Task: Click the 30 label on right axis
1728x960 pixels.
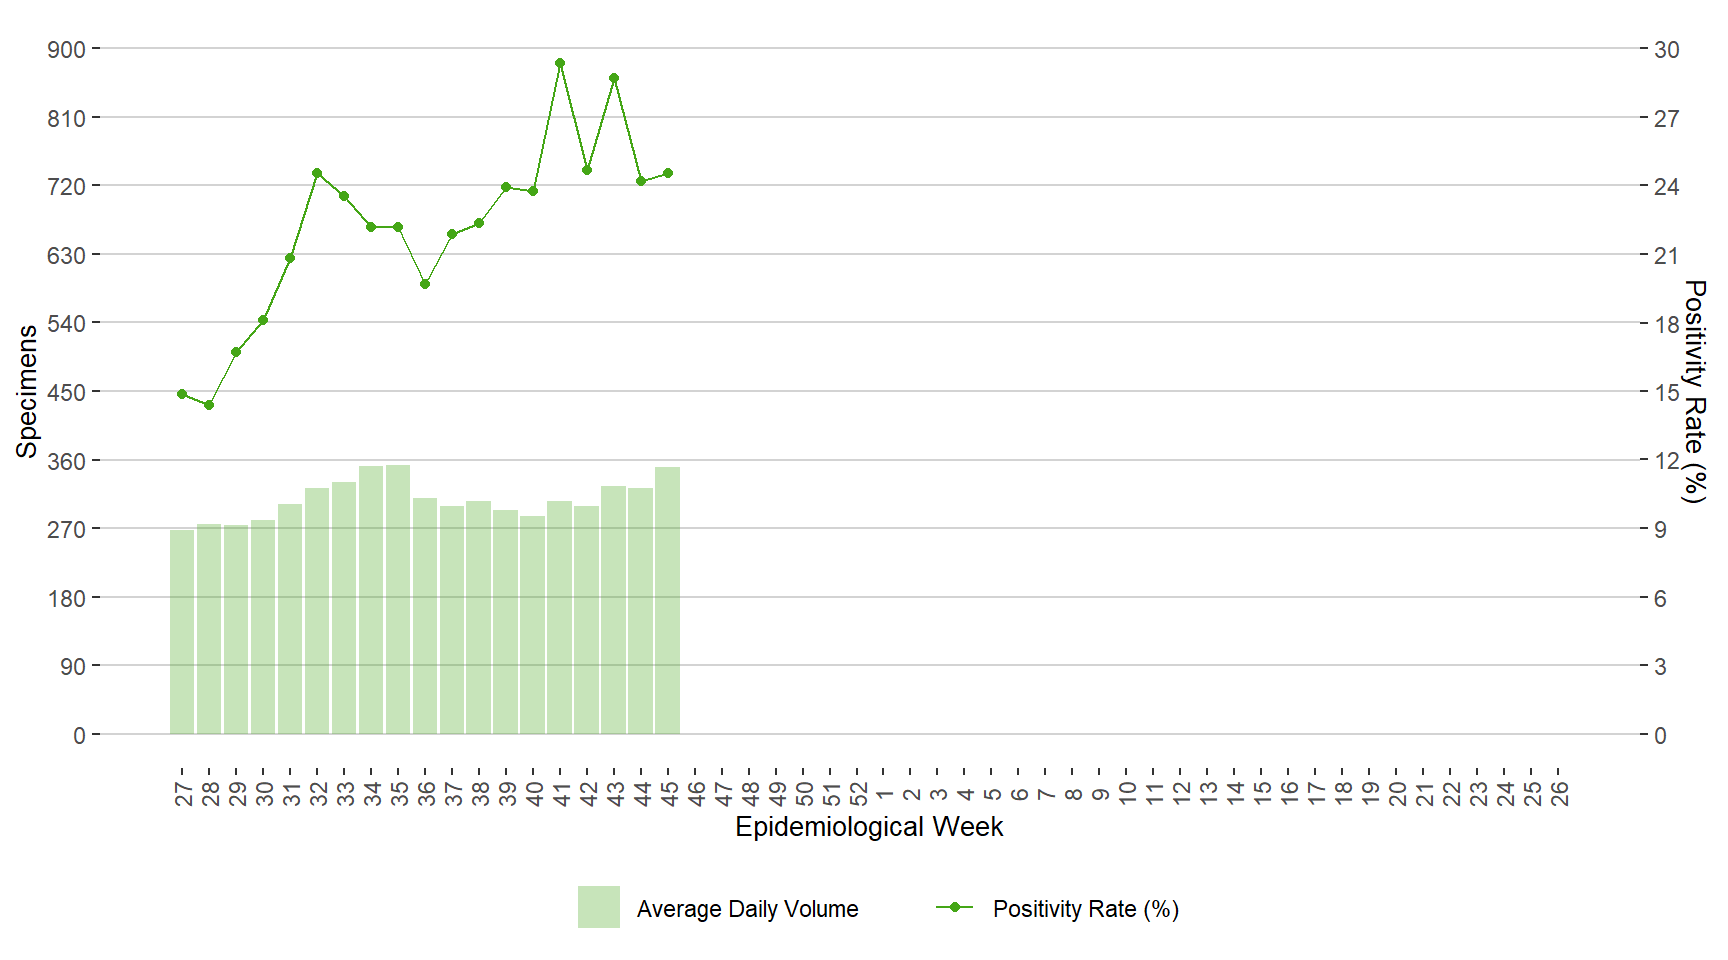Action: pos(1666,49)
